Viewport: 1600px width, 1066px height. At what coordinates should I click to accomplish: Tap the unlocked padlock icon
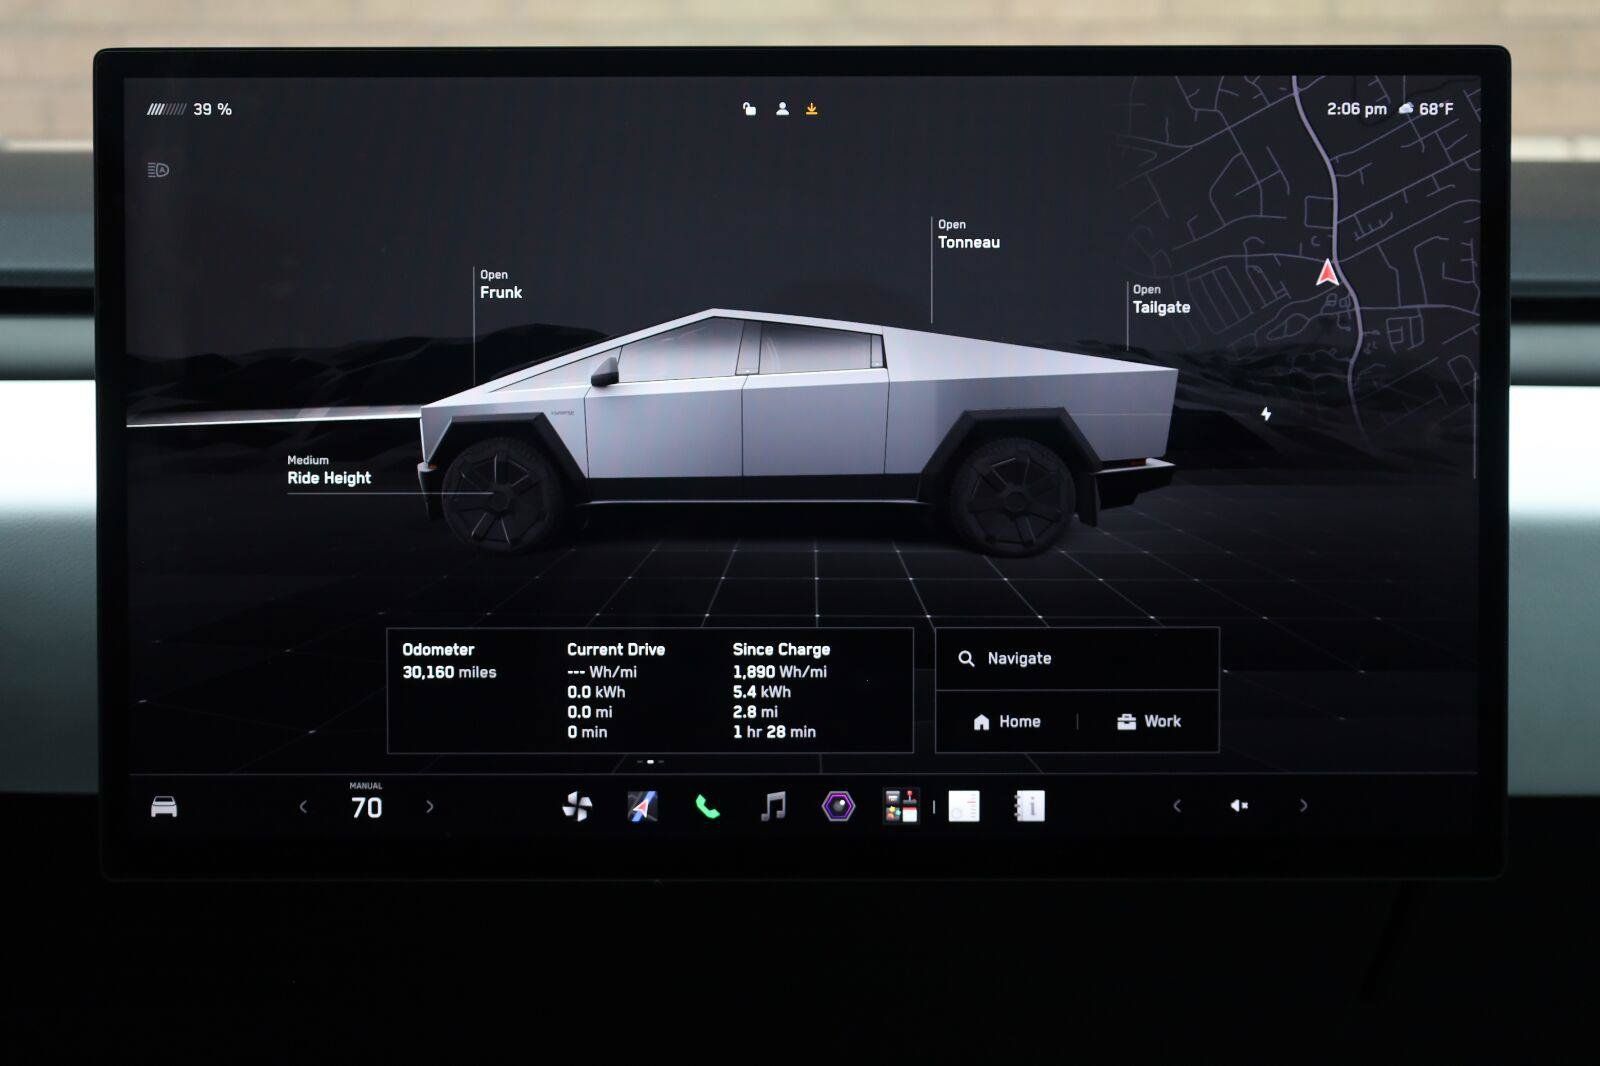749,109
